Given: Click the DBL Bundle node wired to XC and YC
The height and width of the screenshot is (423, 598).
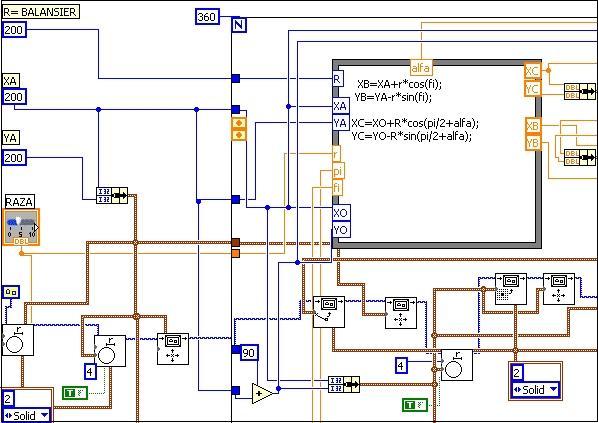Looking at the screenshot, I should pyautogui.click(x=580, y=92).
